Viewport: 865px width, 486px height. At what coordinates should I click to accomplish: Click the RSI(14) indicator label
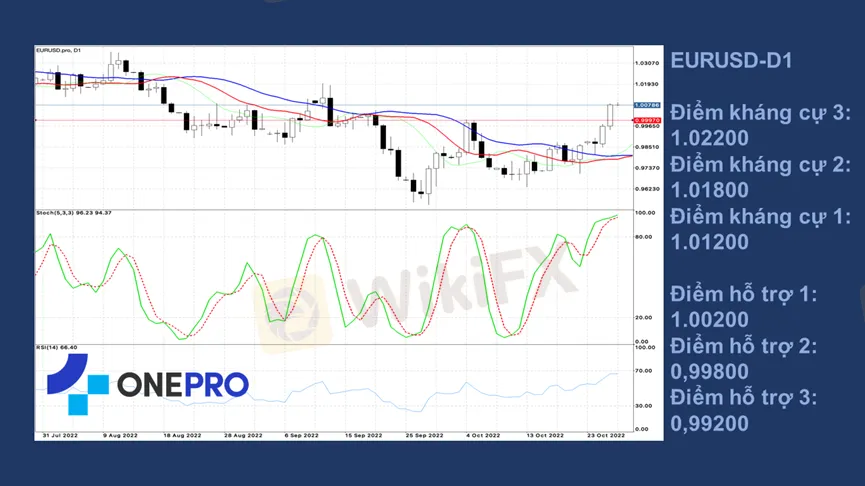(56, 347)
